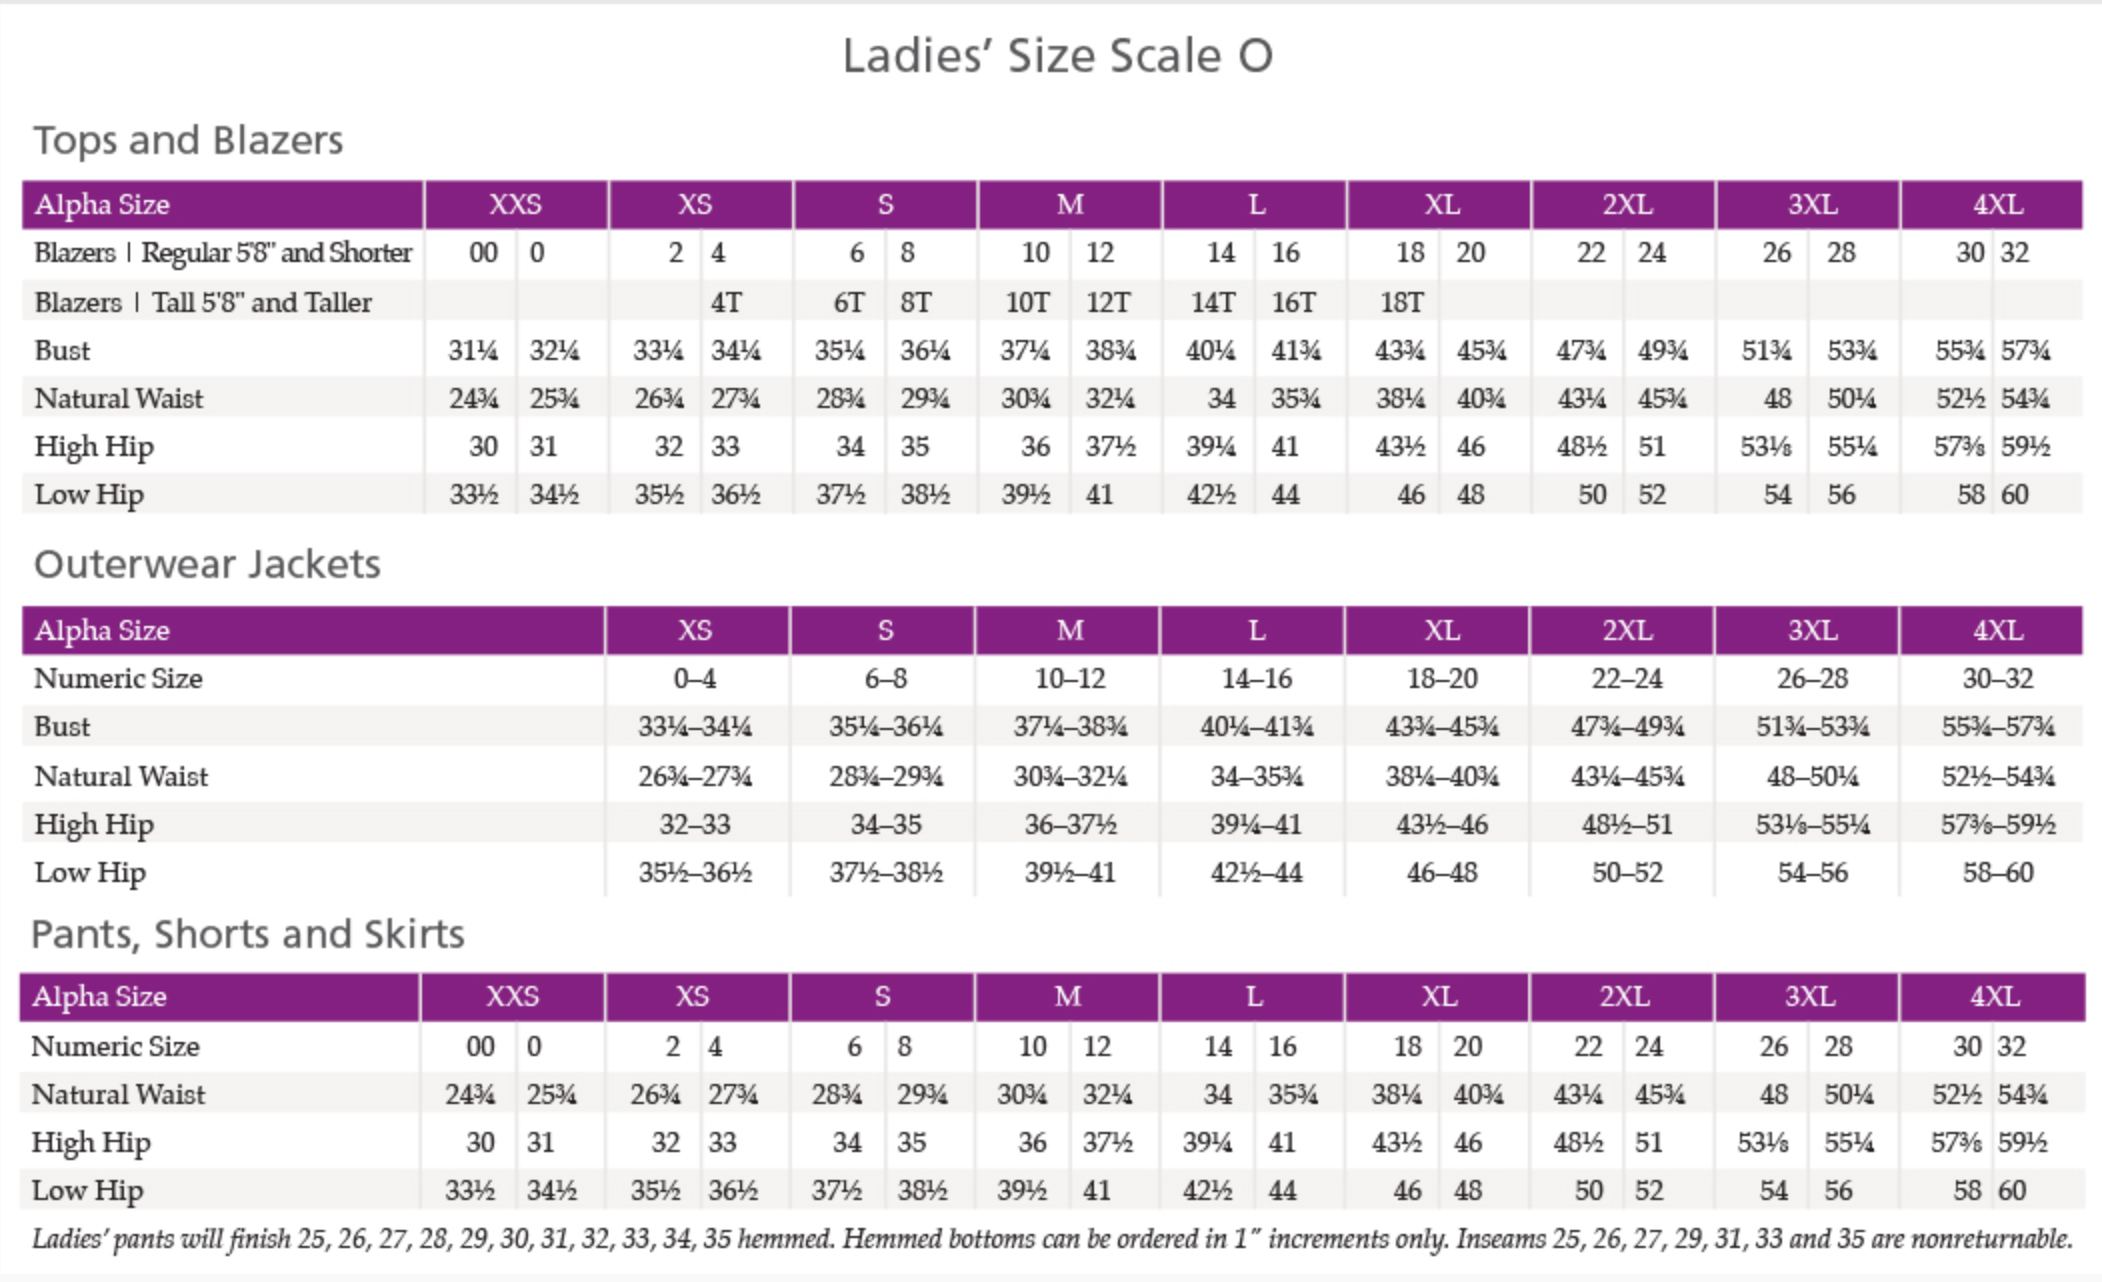This screenshot has width=2102, height=1282.
Task: Click the 18T cell in Tall blazers row
Action: pos(1401,302)
